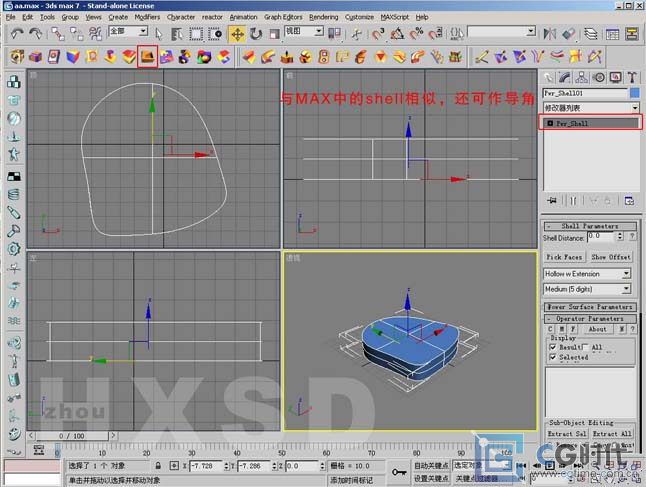
Task: Open the Layer Manager icon
Action: click(591, 34)
